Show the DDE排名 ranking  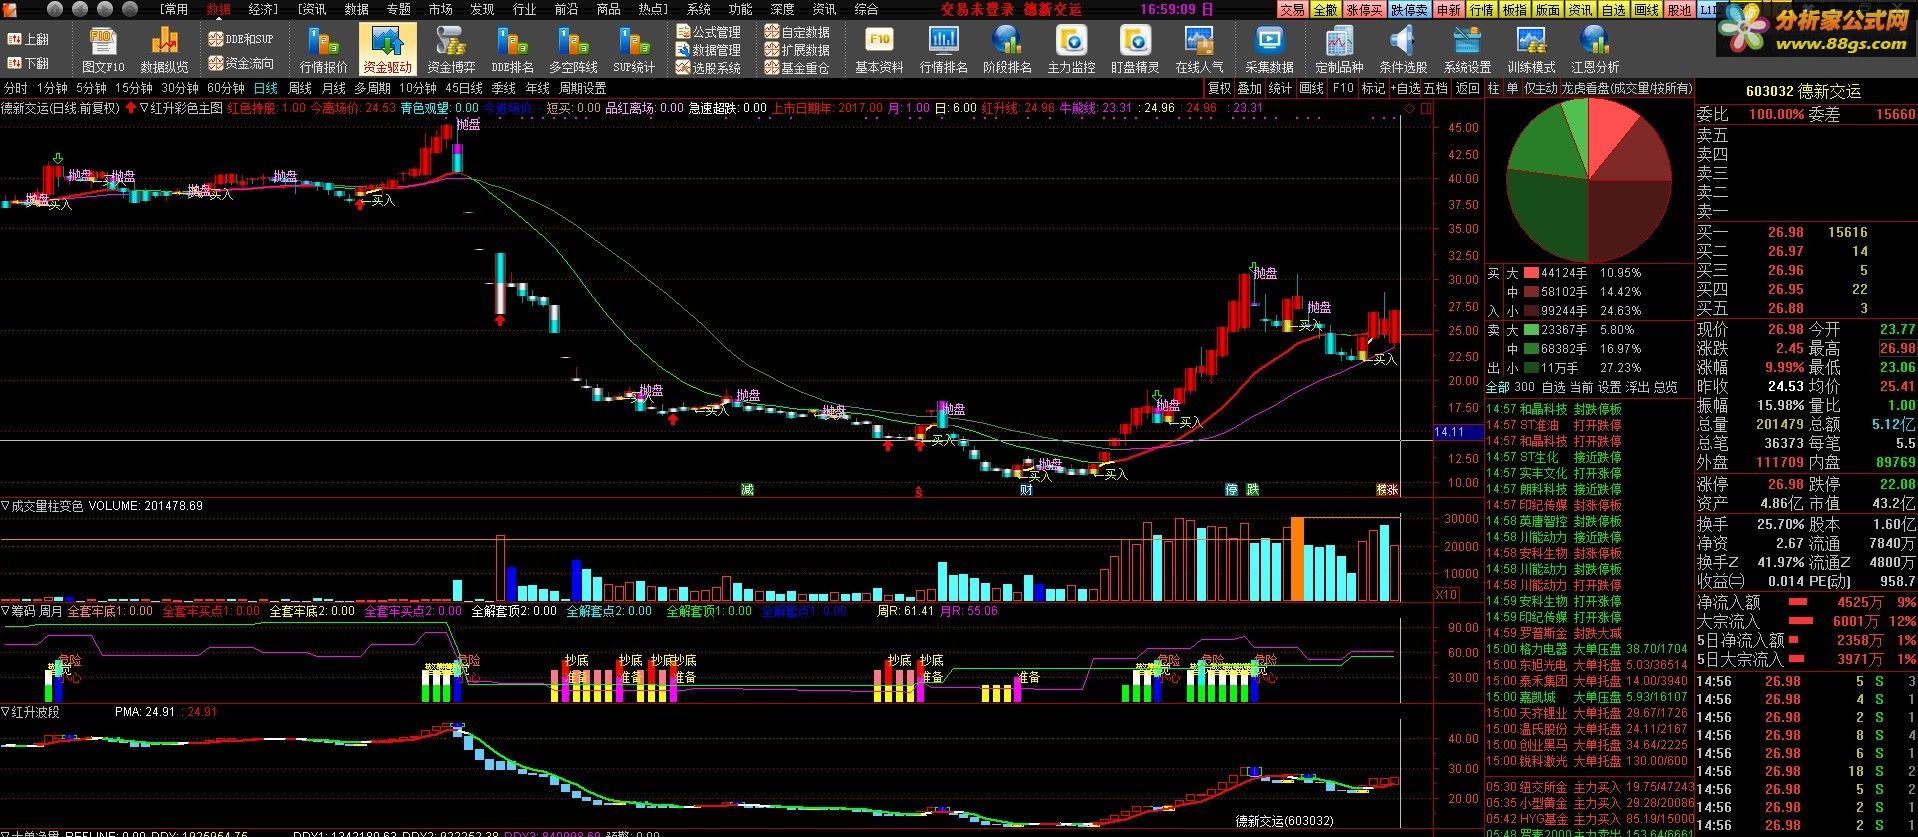click(512, 50)
